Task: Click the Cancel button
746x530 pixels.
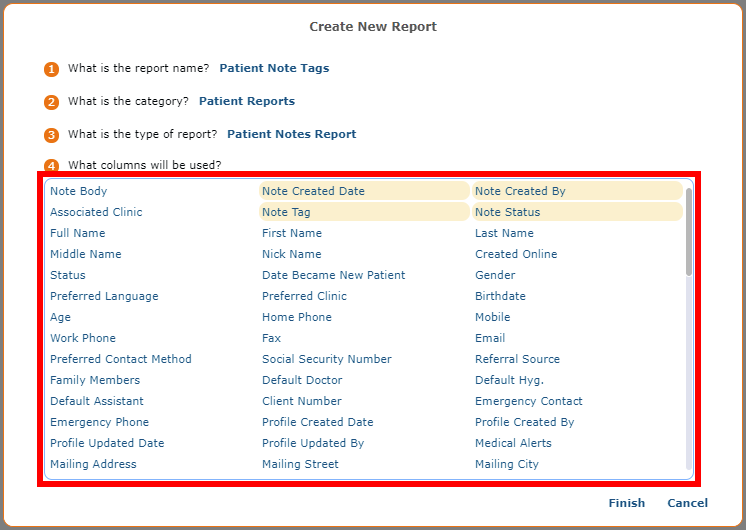Action: coord(687,503)
